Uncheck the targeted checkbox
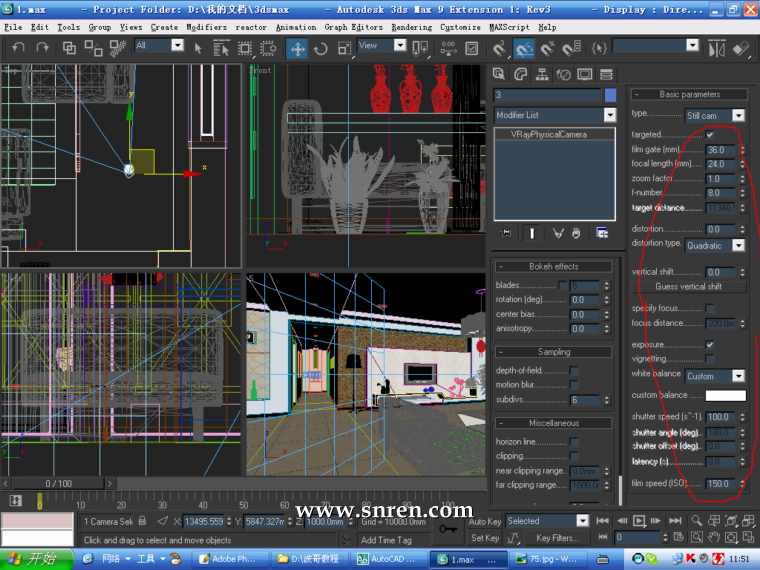 coord(710,134)
